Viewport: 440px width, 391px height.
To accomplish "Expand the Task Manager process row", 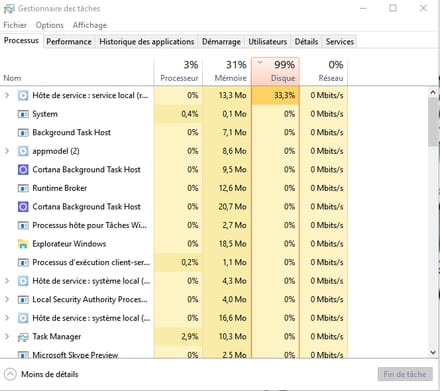I will [x=7, y=336].
